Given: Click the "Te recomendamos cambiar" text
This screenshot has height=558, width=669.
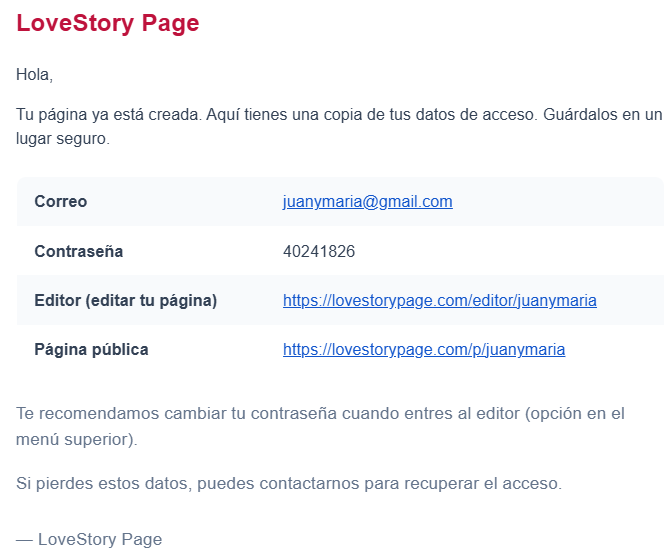Looking at the screenshot, I should click(110, 414).
